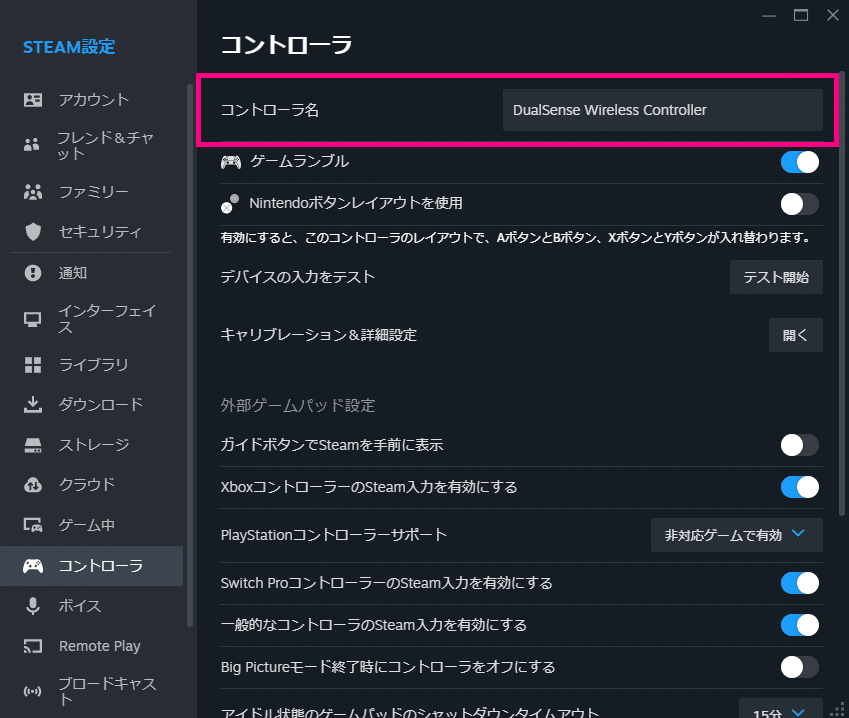Enable Big Pictureモード終了時にコントローラをオフ toggle
This screenshot has height=718, width=849.
[800, 667]
